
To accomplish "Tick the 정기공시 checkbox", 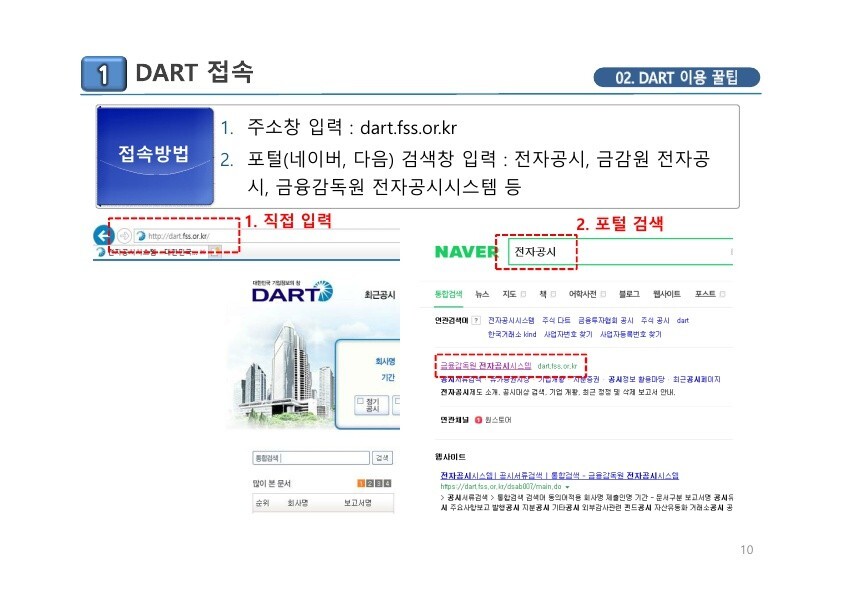I will pyautogui.click(x=360, y=401).
